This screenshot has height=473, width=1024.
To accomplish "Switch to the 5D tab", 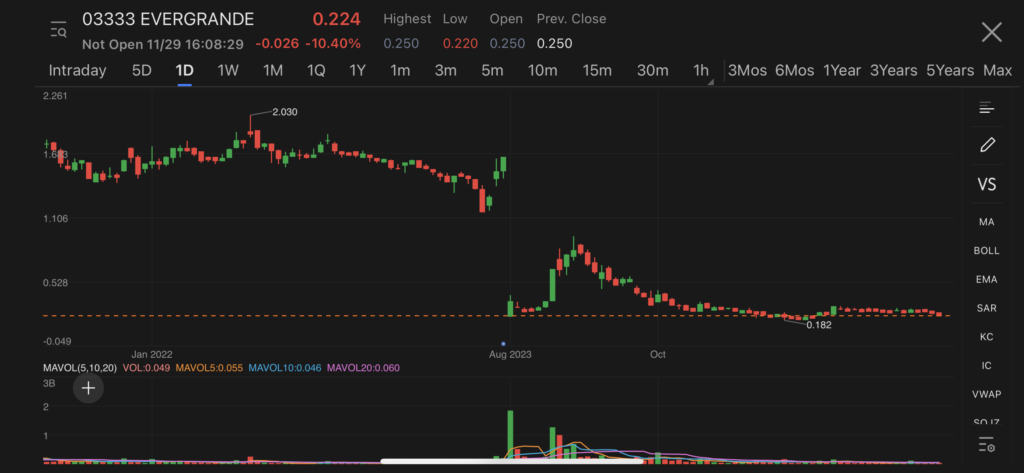I will click(142, 71).
